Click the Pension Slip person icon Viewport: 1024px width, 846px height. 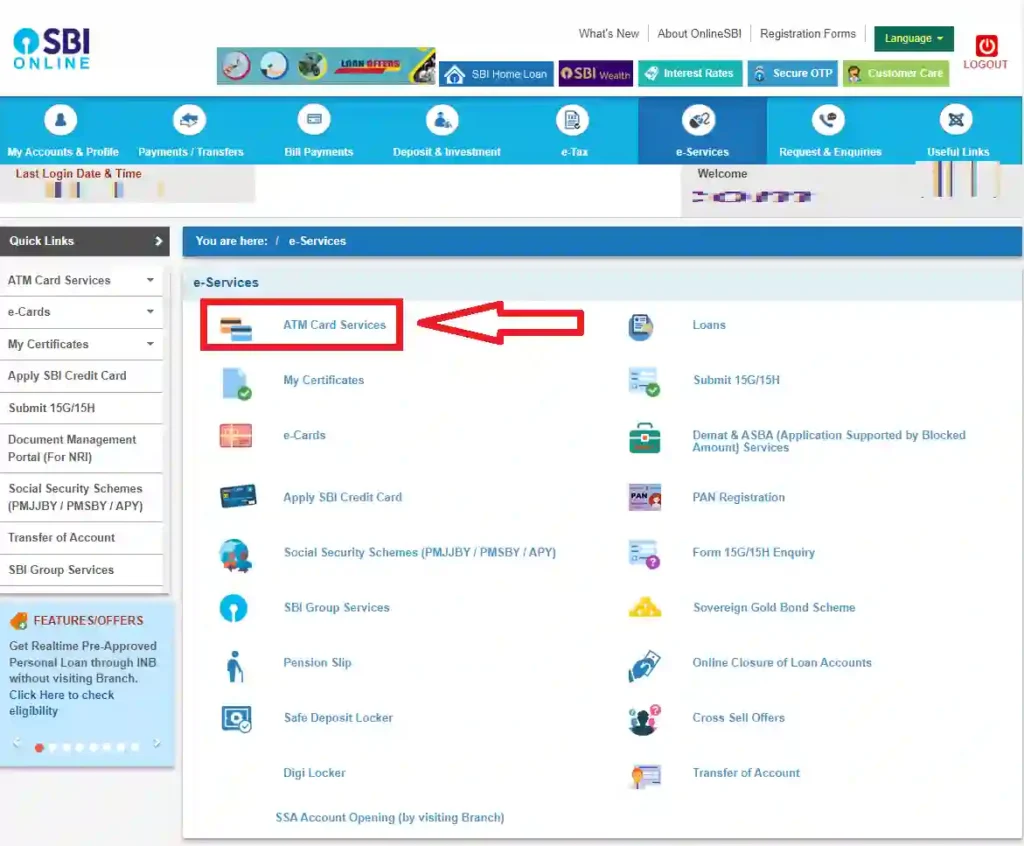click(234, 666)
